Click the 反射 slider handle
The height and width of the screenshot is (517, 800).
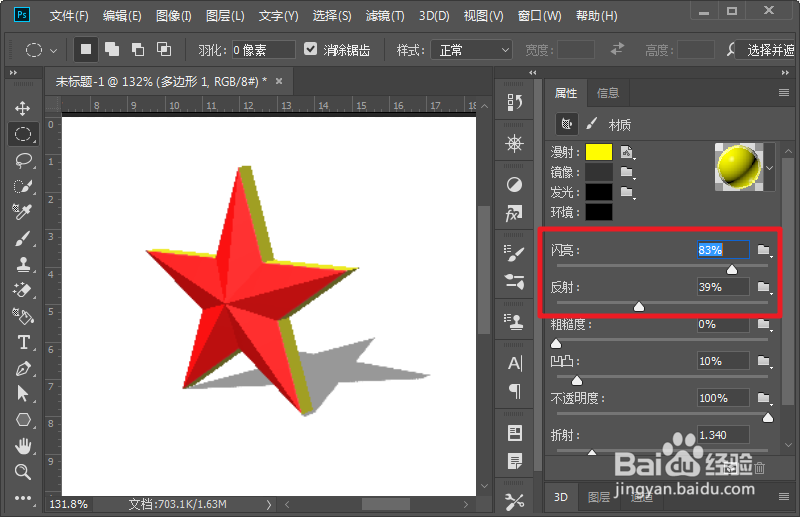pos(638,306)
